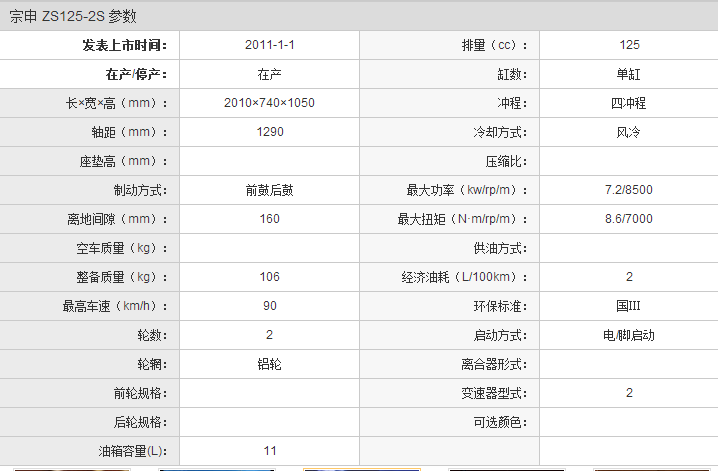Click the dimensions value 2010×740×1050
This screenshot has height=471, width=718.
[269, 103]
